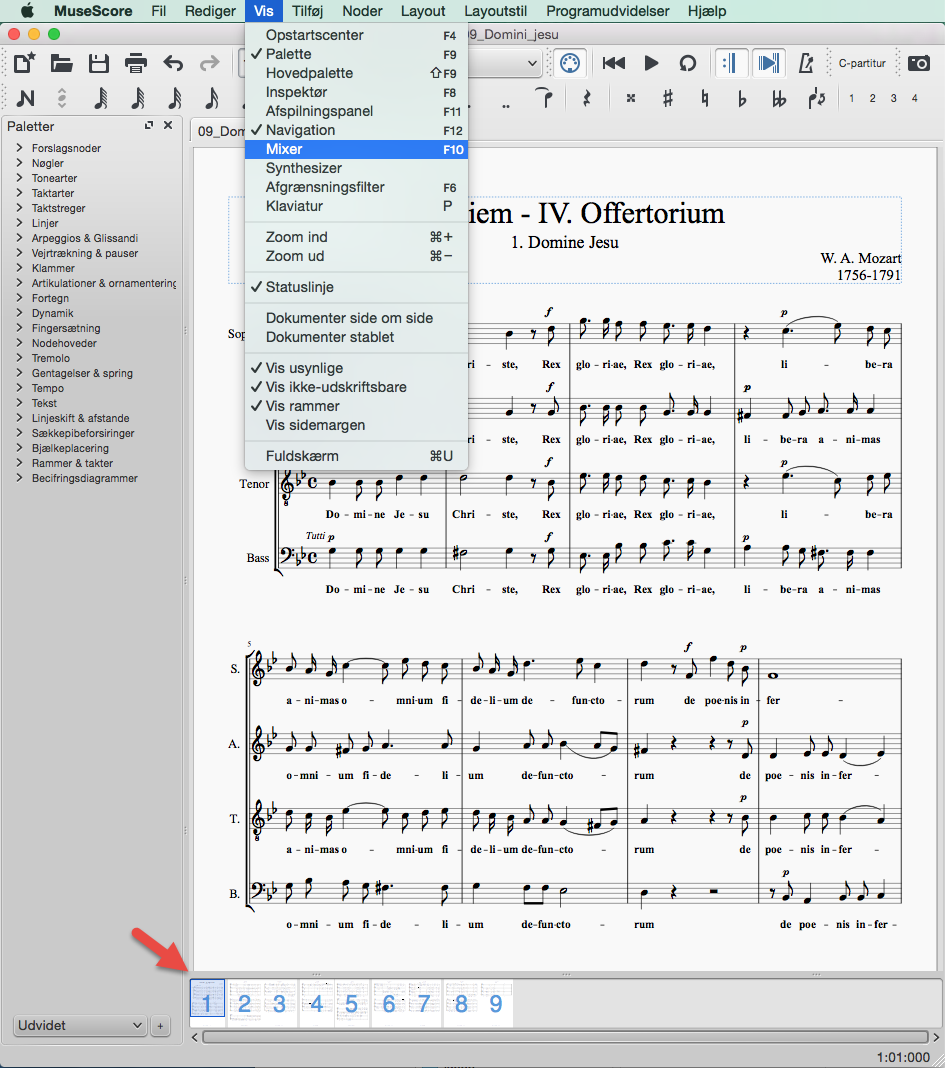945x1068 pixels.
Task: Expand Taktarter palette
Action: 19,193
